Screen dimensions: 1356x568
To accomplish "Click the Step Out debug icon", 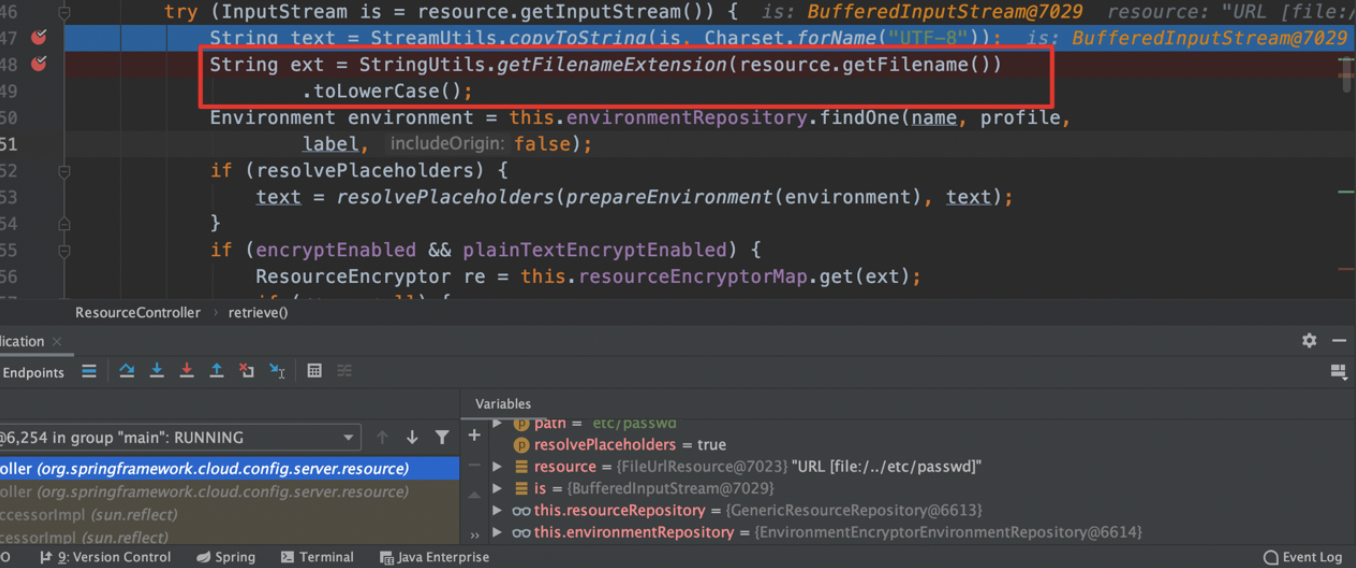I will 217,371.
